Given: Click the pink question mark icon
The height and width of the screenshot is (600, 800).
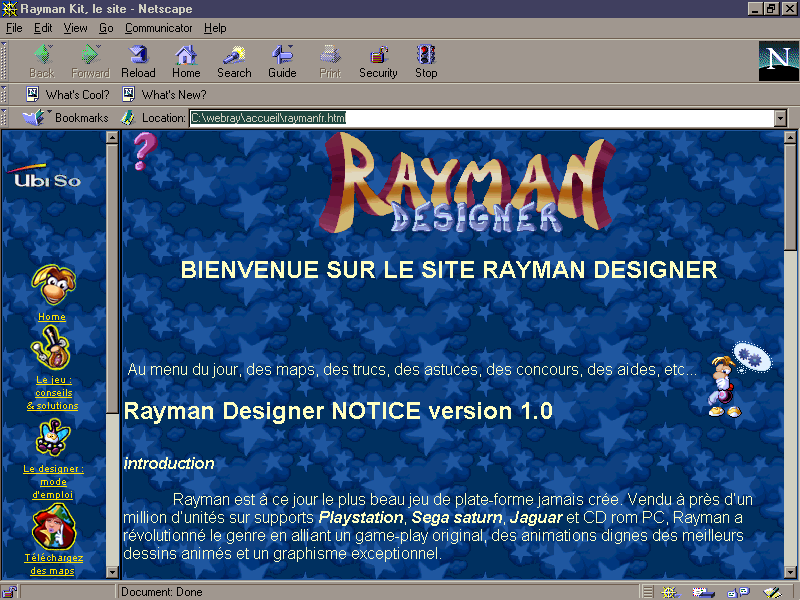Looking at the screenshot, I should 145,151.
